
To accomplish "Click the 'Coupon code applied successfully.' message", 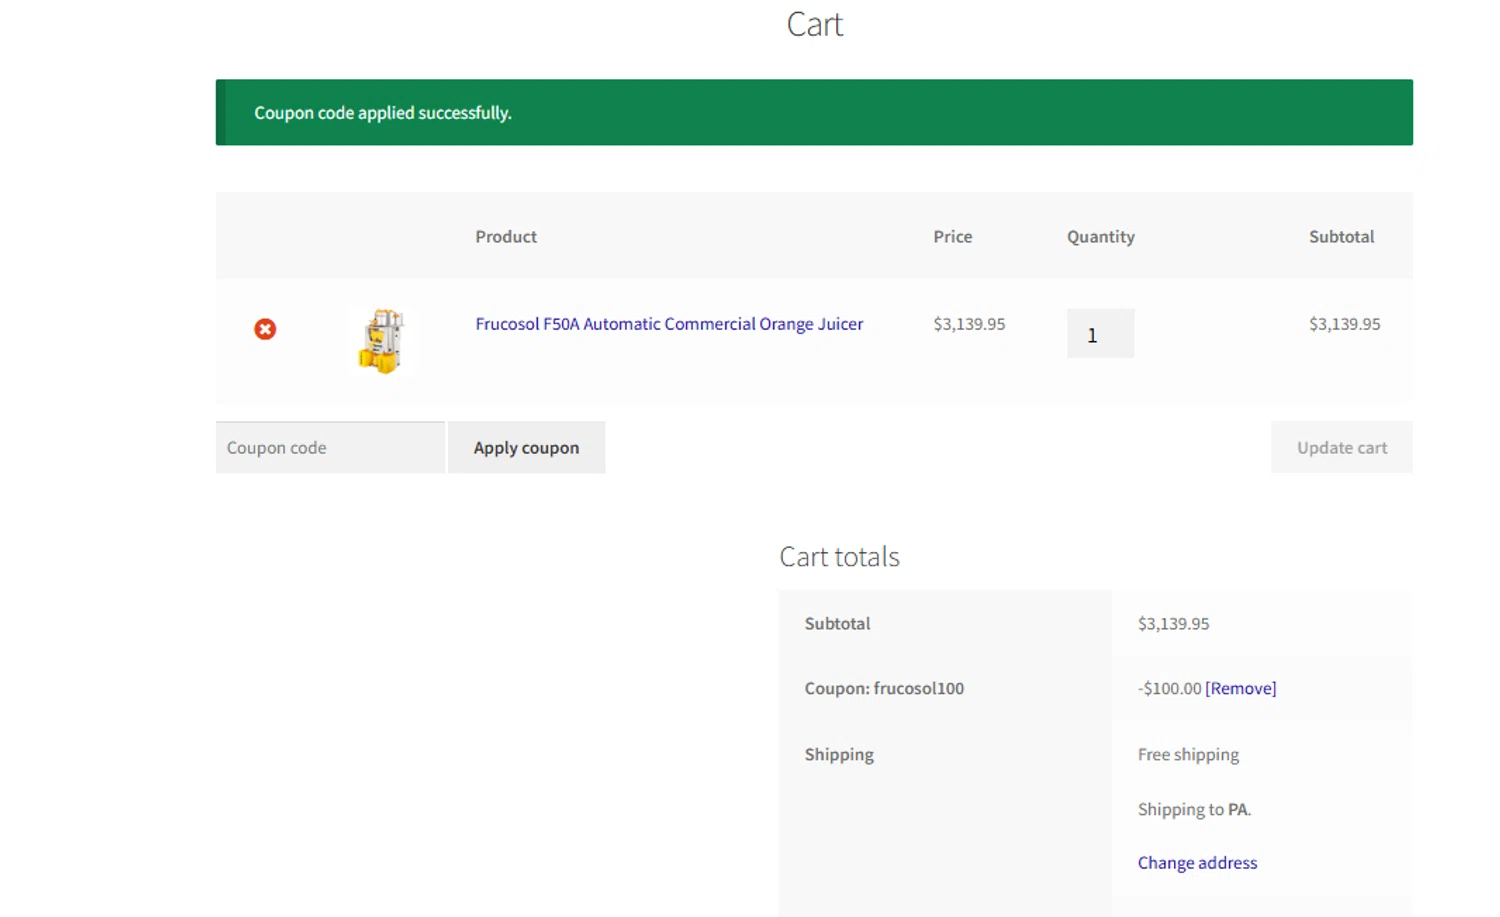I will click(383, 113).
